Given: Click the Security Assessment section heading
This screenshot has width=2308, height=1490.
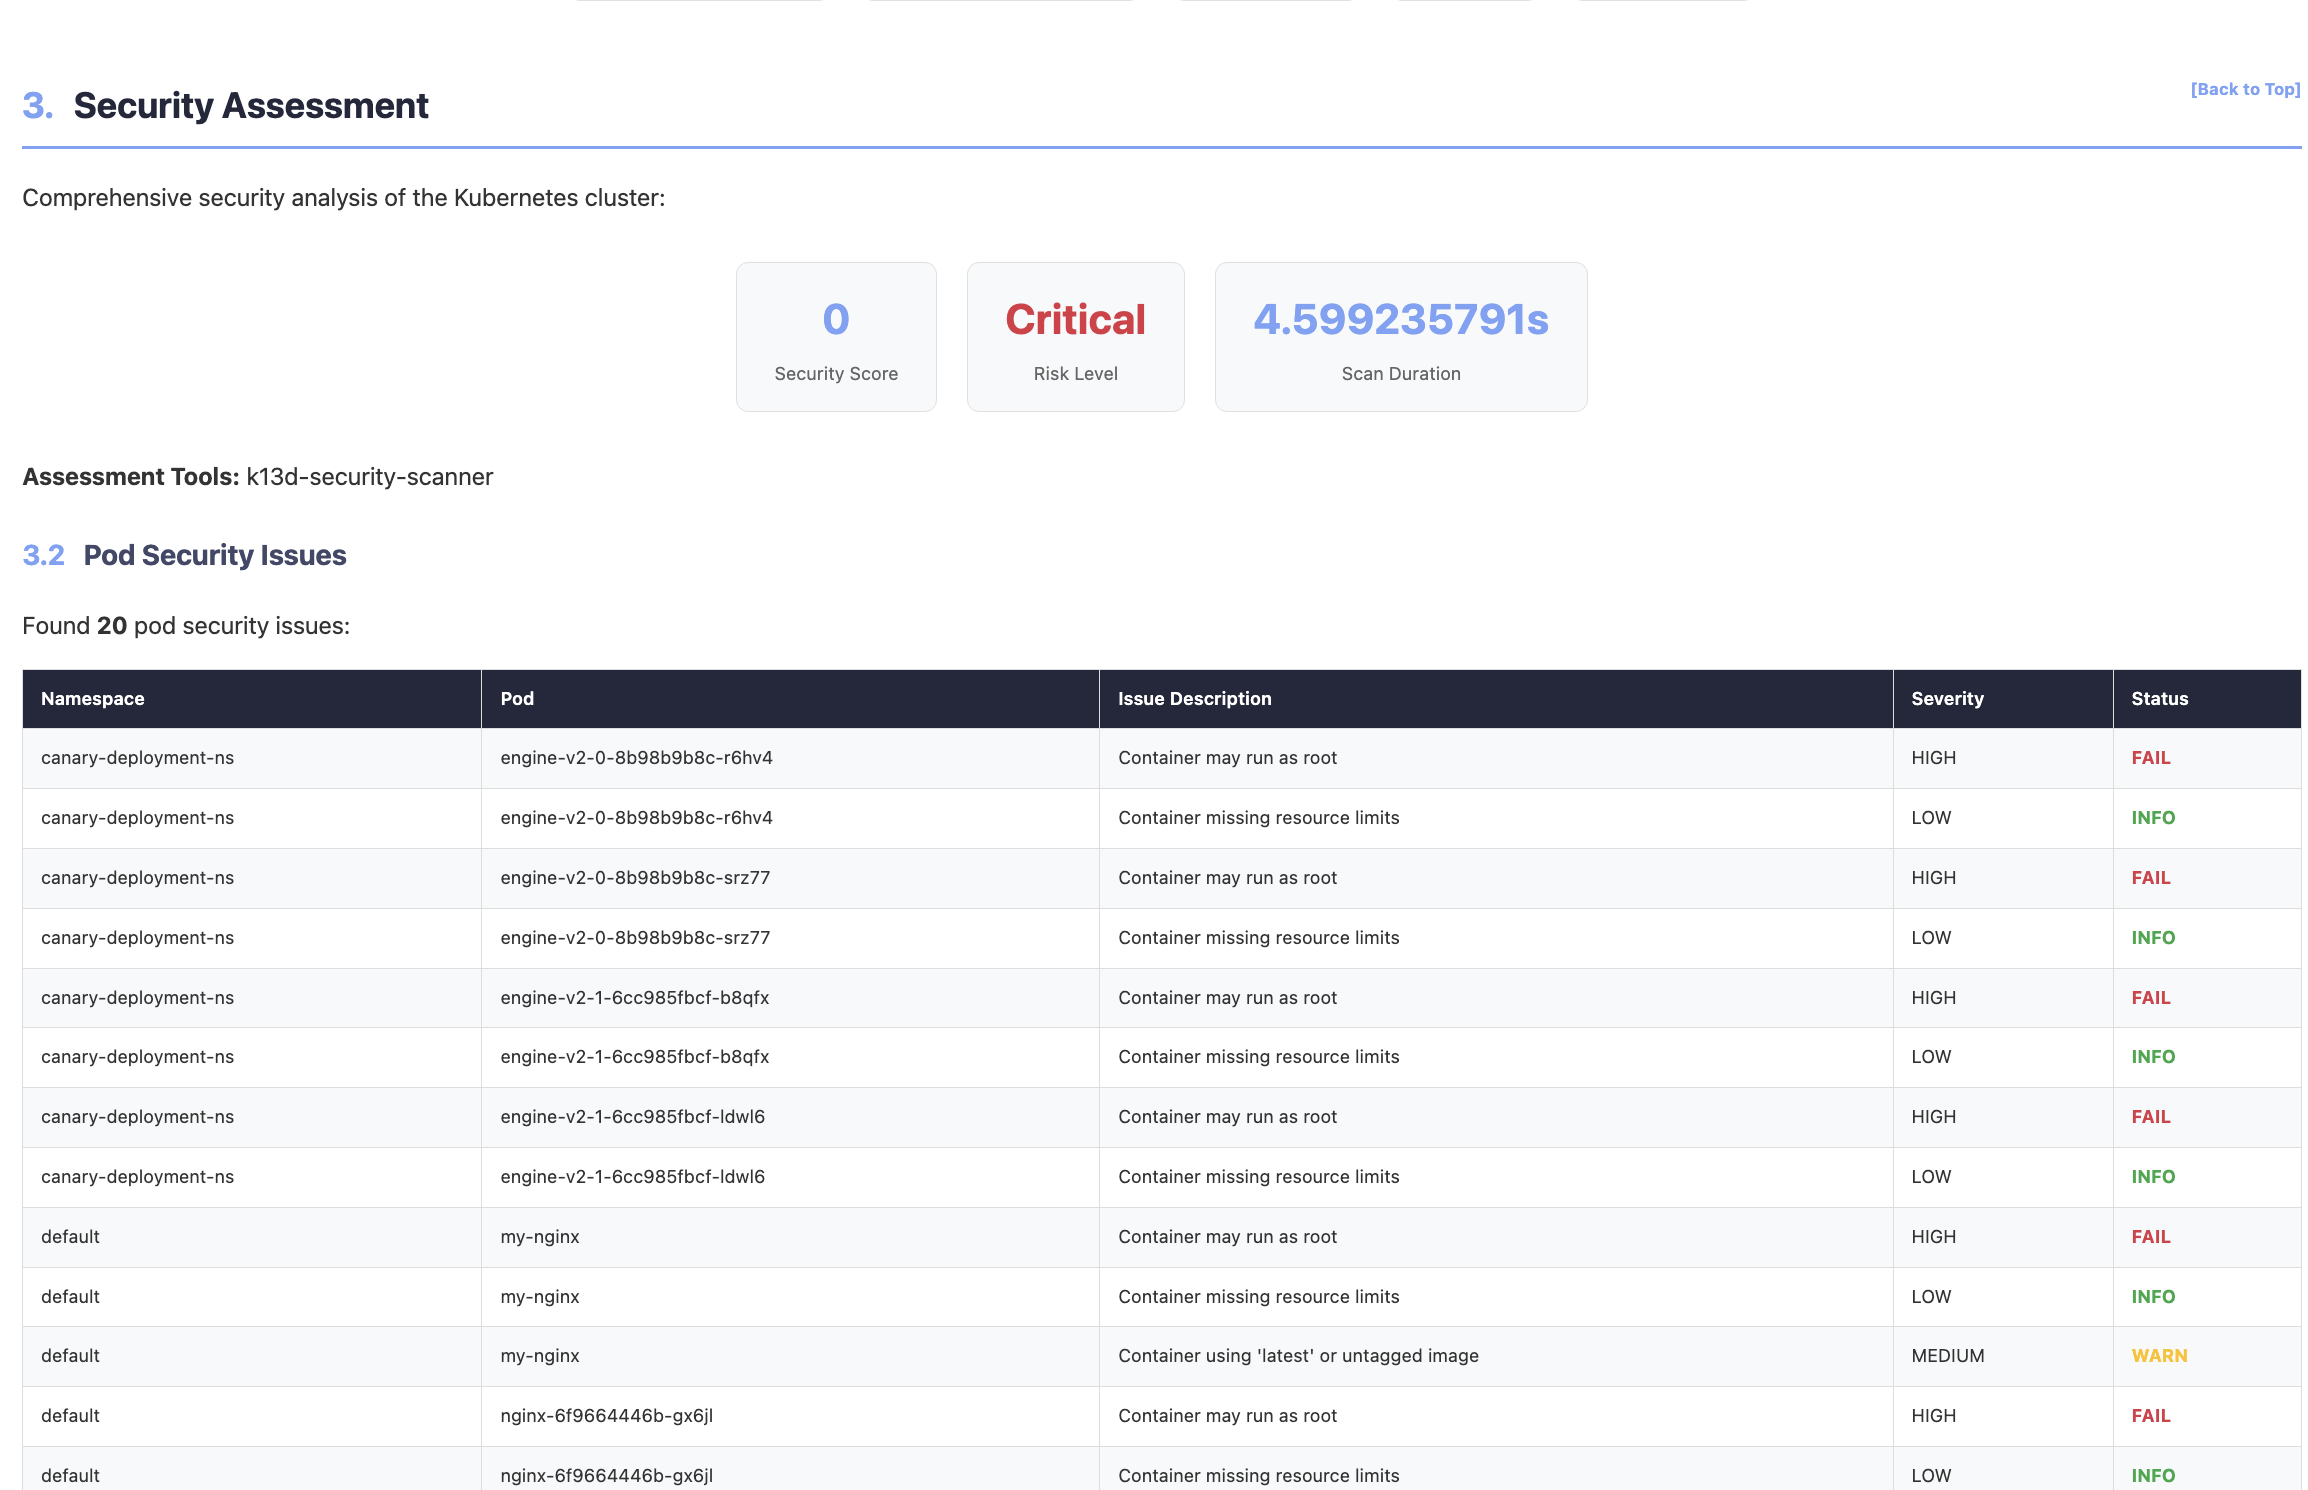Looking at the screenshot, I should pos(250,106).
